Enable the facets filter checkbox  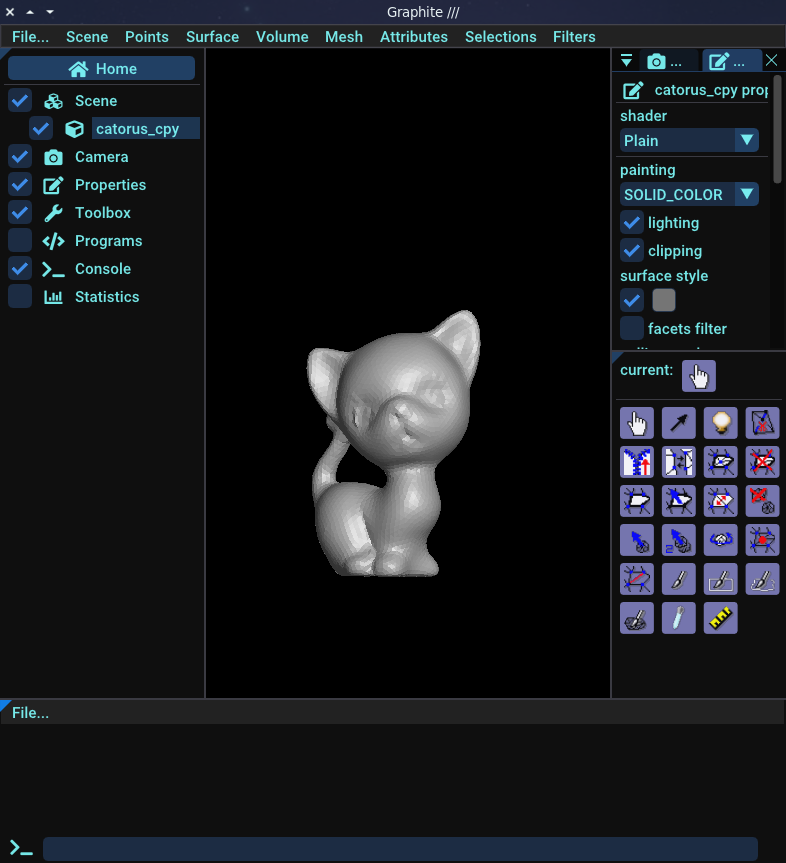pyautogui.click(x=632, y=329)
